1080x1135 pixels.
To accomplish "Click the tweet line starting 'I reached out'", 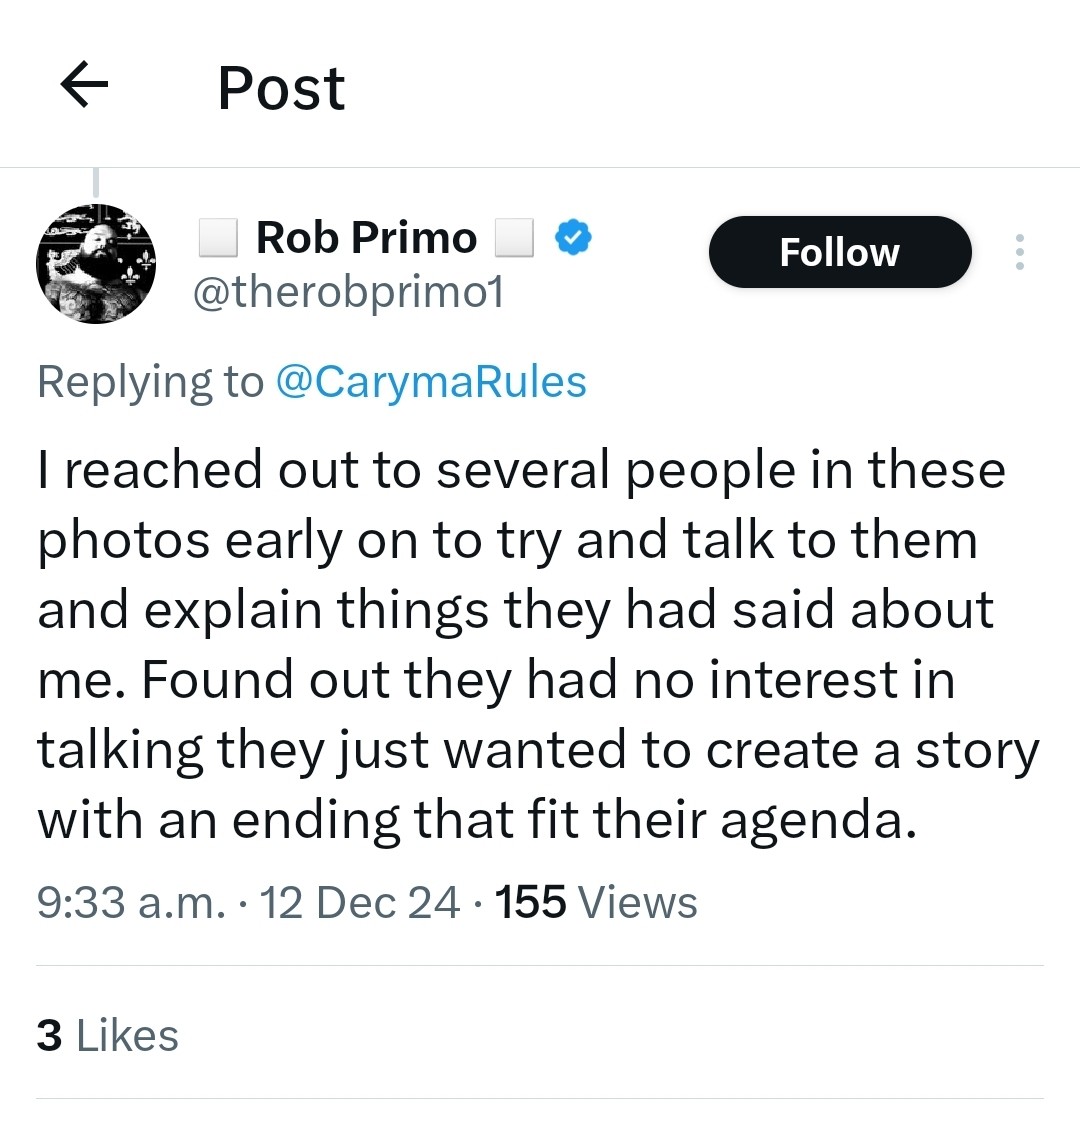I will pyautogui.click(x=520, y=470).
